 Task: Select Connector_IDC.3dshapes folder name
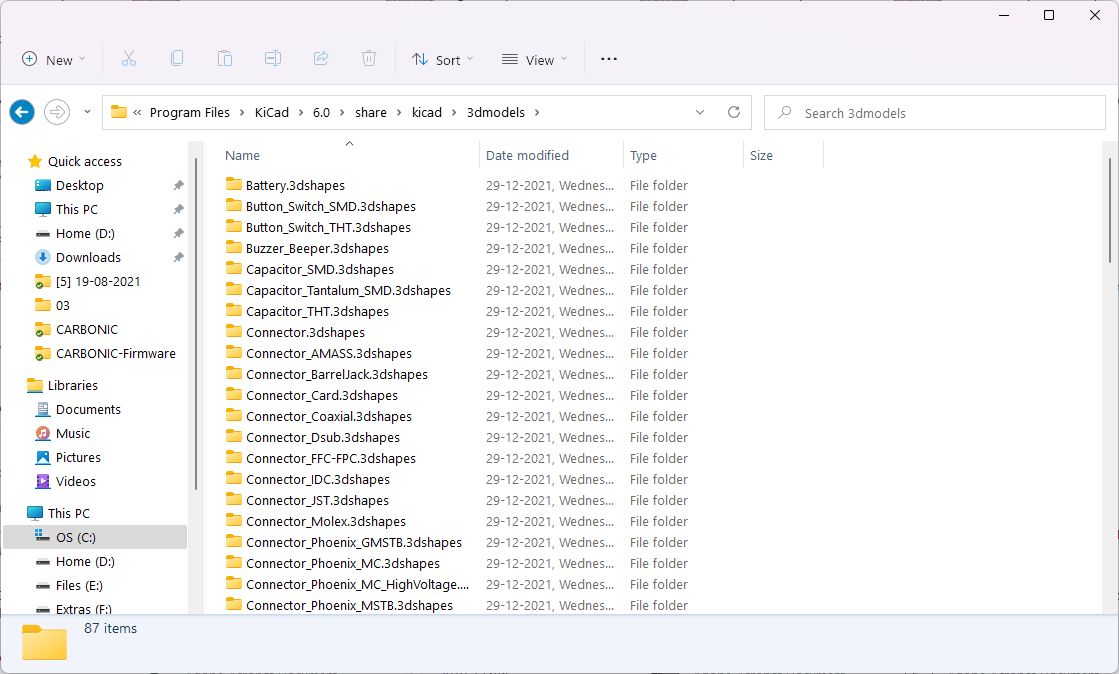(318, 479)
